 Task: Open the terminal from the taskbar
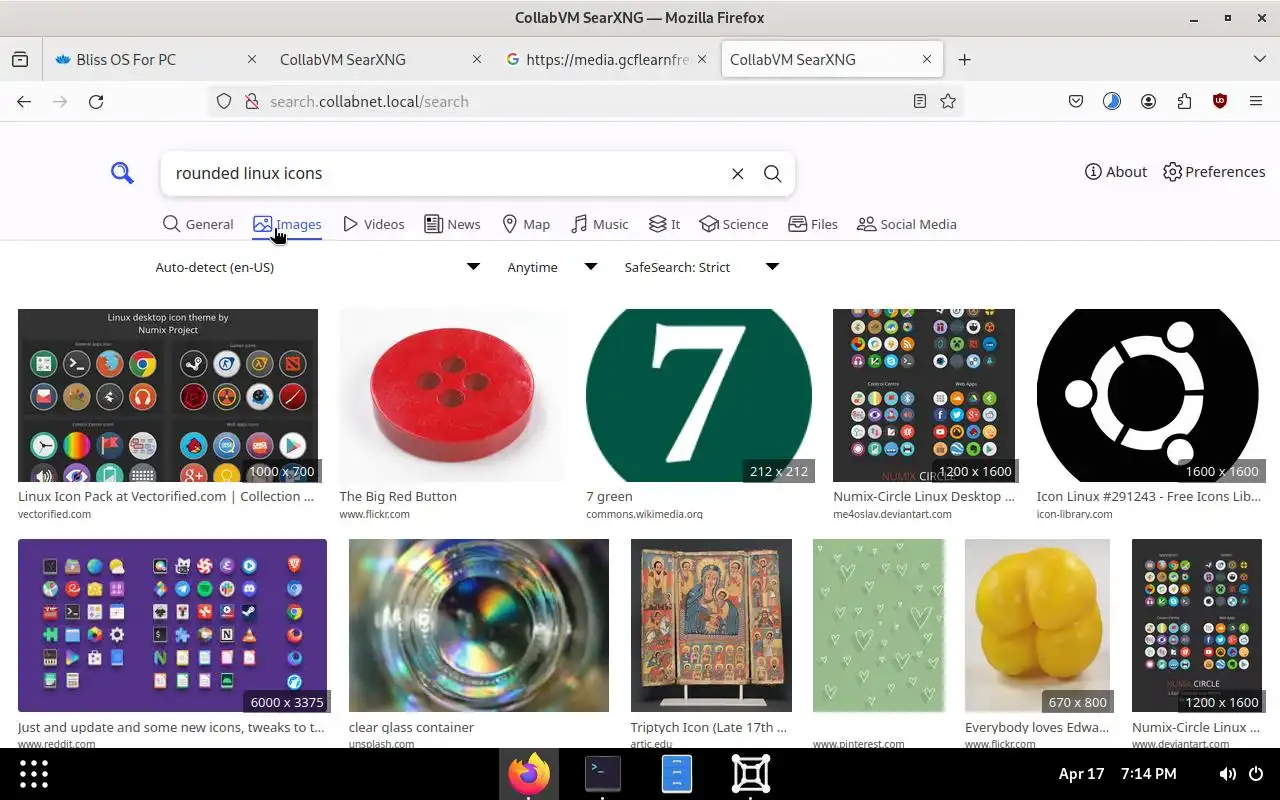(602, 773)
